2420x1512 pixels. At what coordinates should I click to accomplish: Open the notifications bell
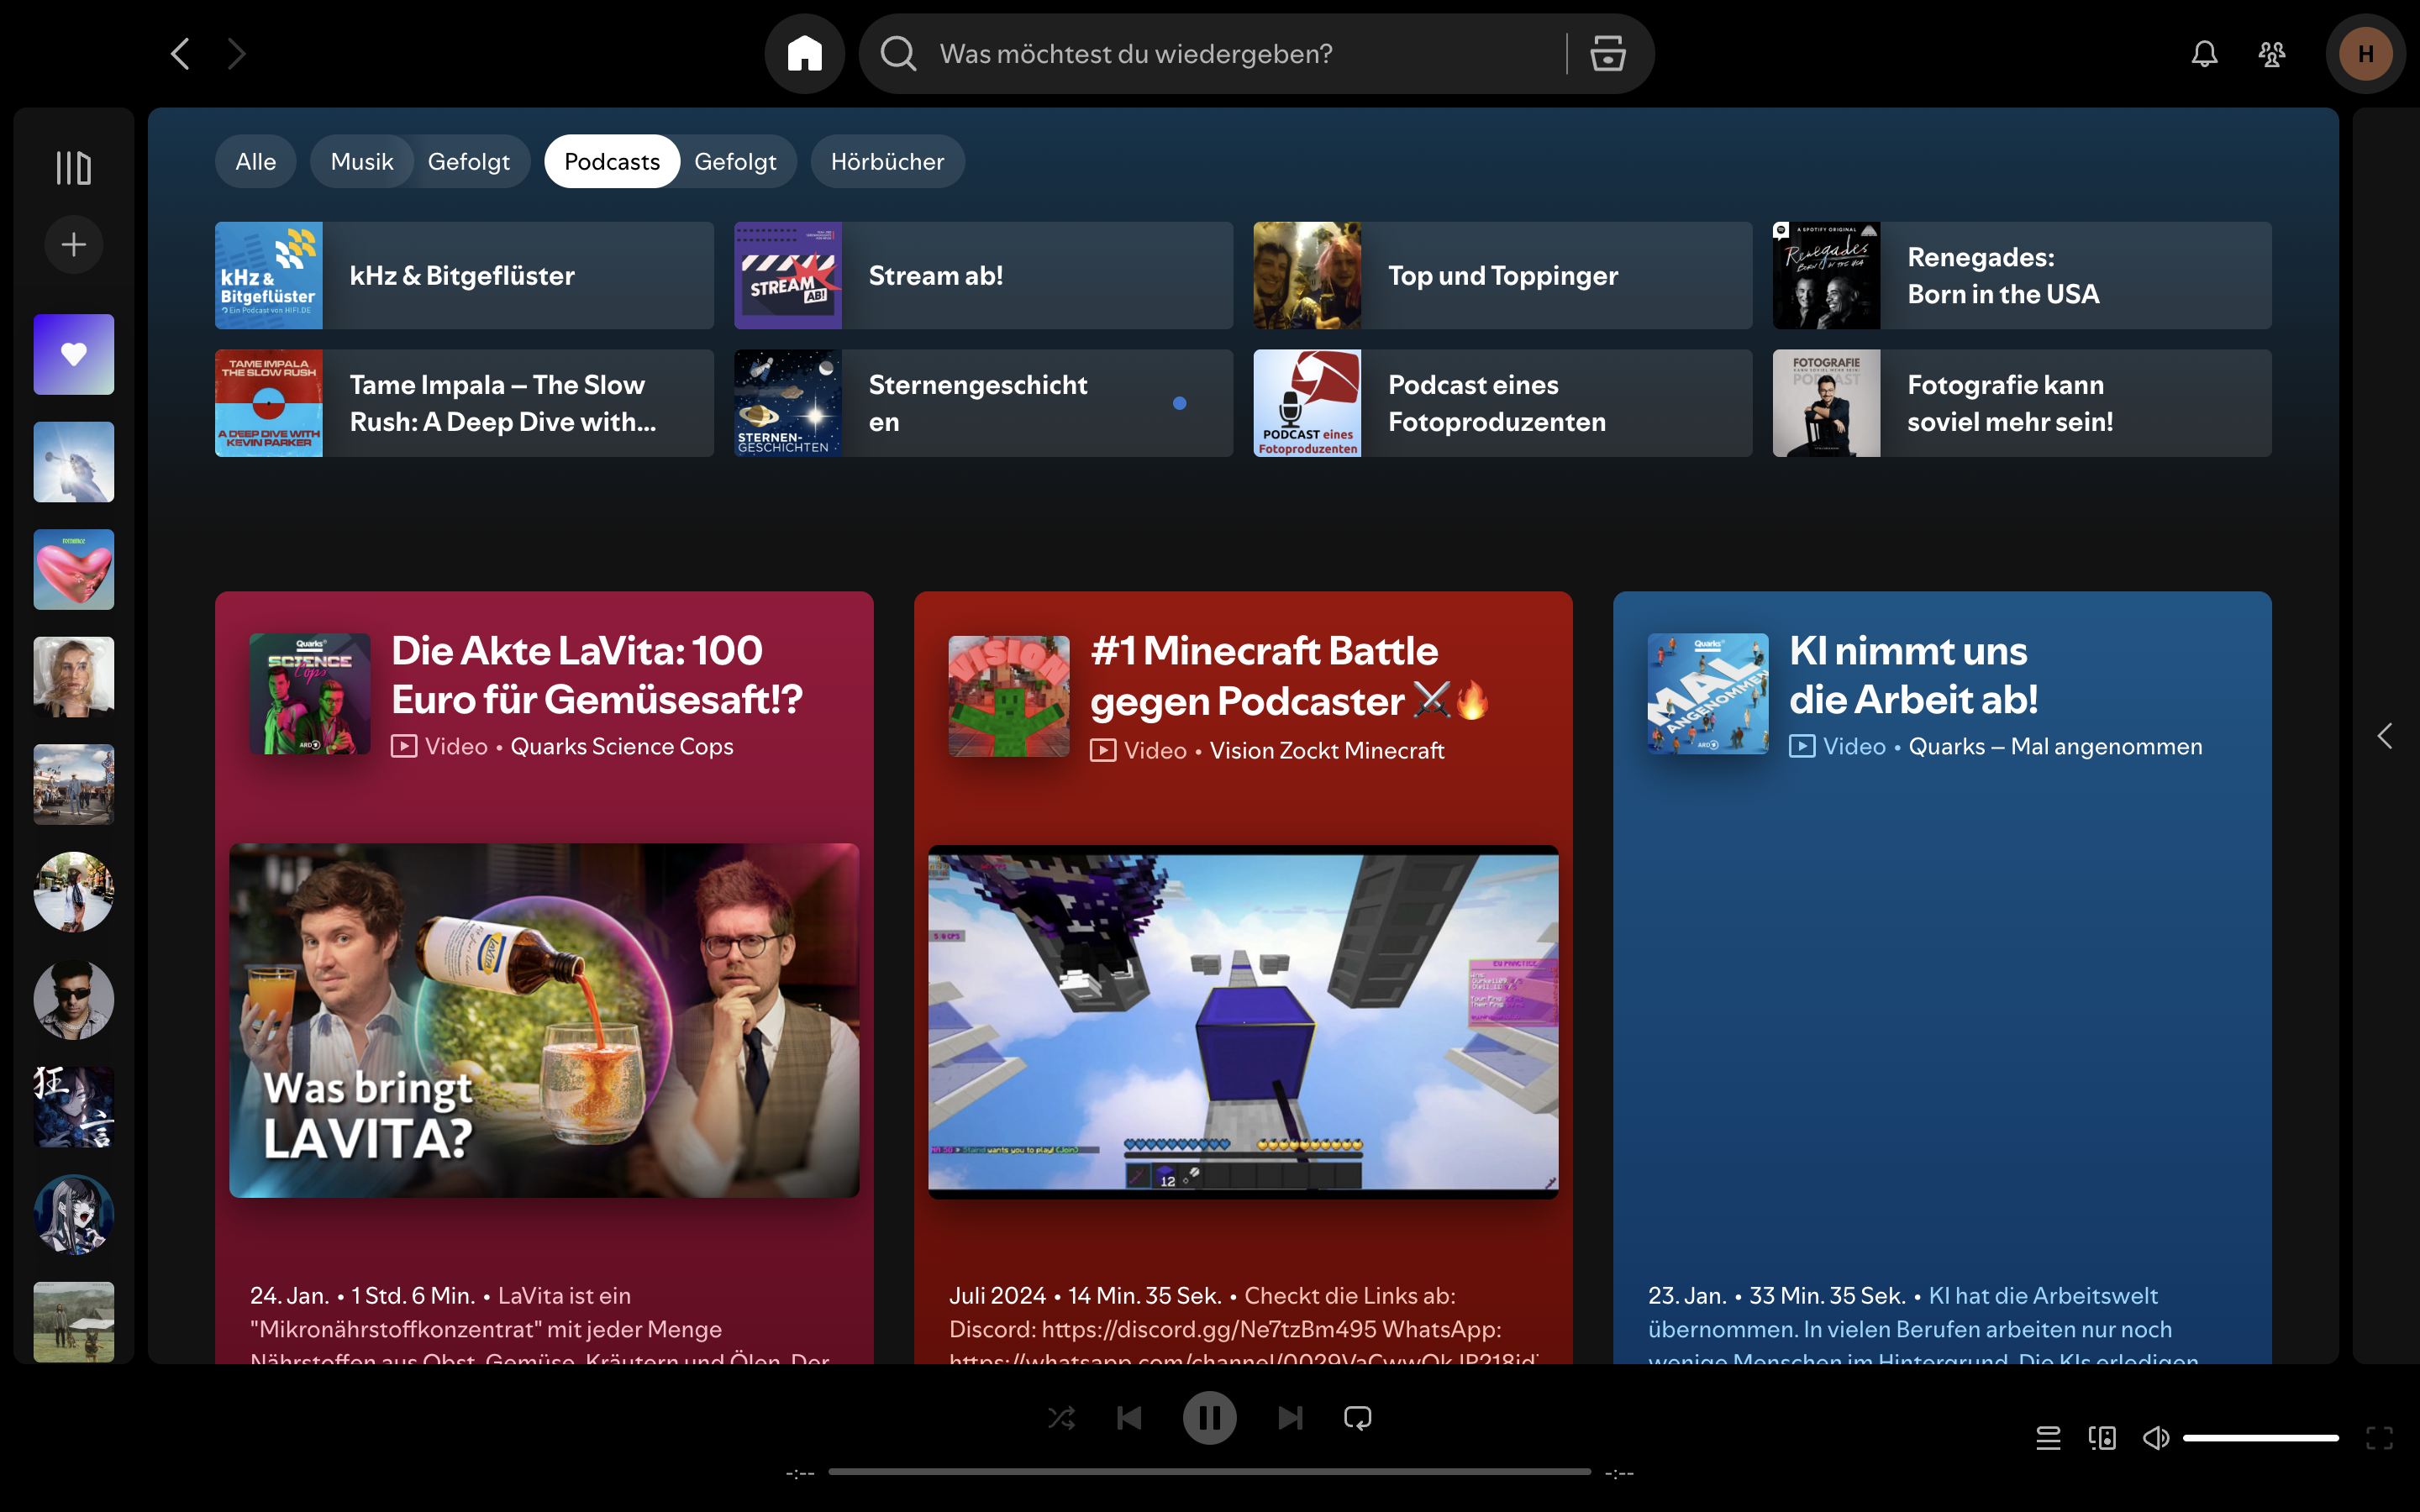[2204, 54]
